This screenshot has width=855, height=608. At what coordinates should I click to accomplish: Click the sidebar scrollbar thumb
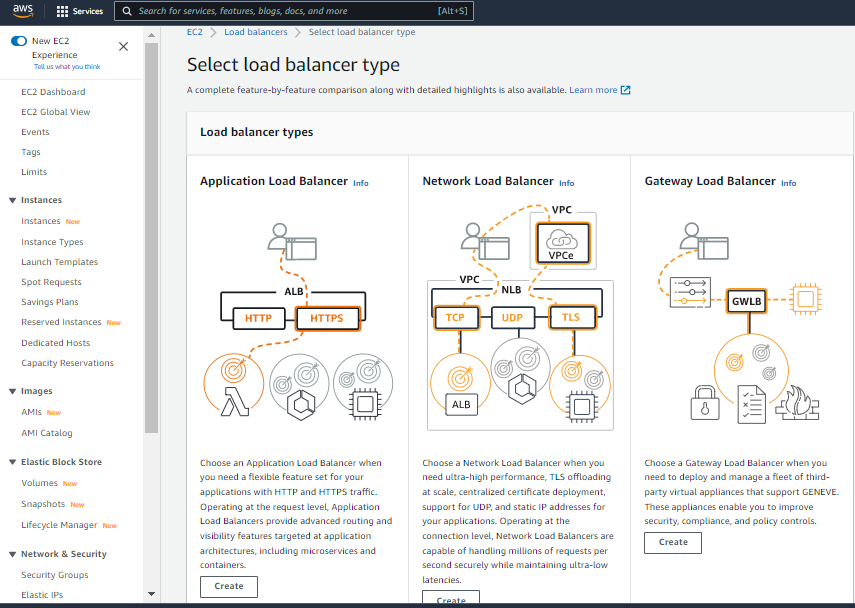pos(152,238)
